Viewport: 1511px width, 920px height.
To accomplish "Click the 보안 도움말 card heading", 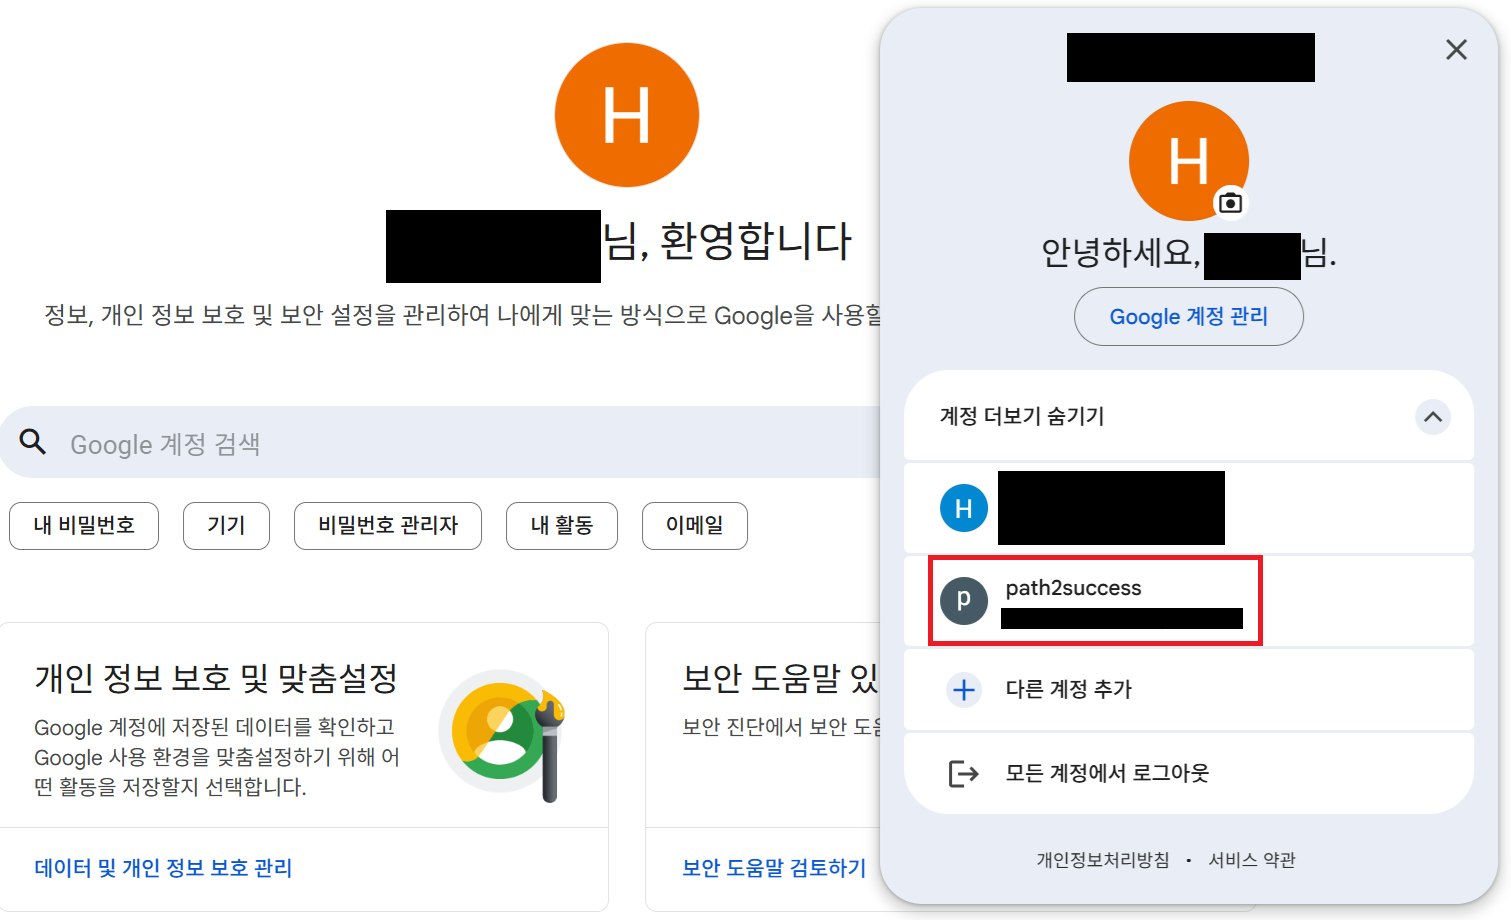I will pos(780,678).
